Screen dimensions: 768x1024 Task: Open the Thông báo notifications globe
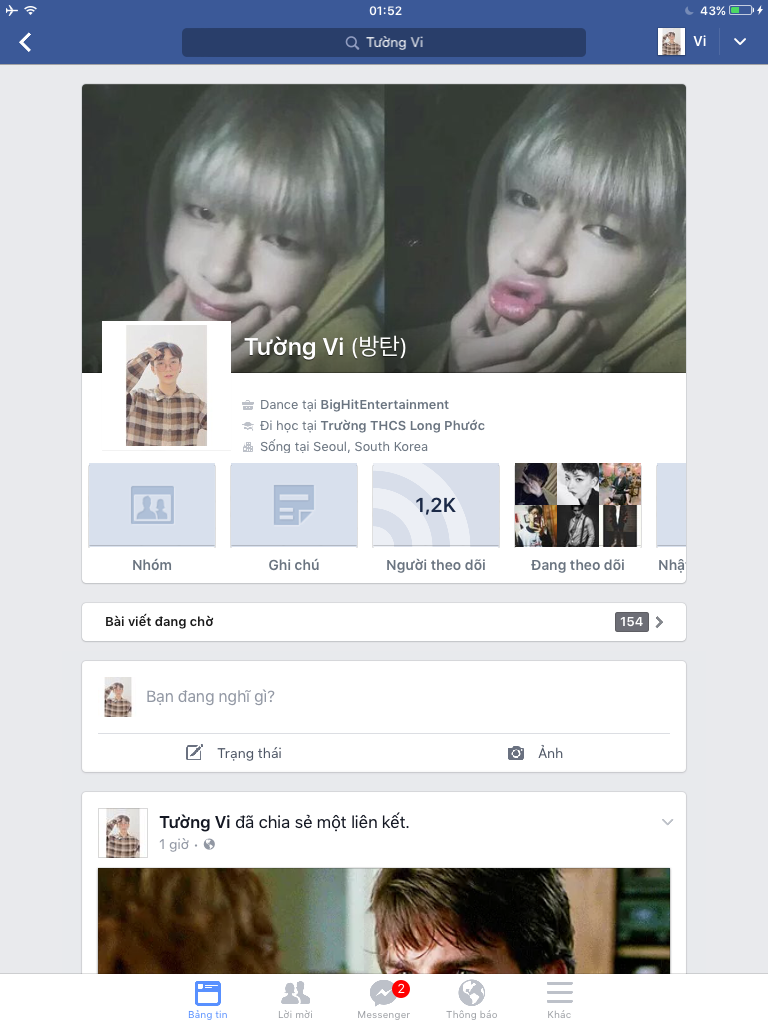[471, 999]
